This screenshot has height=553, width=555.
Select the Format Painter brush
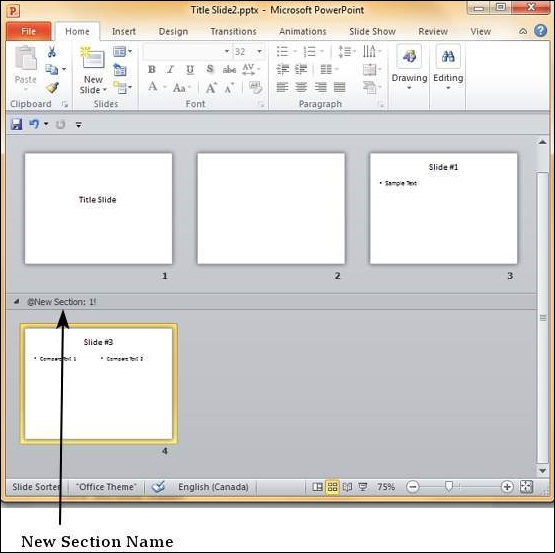52,87
